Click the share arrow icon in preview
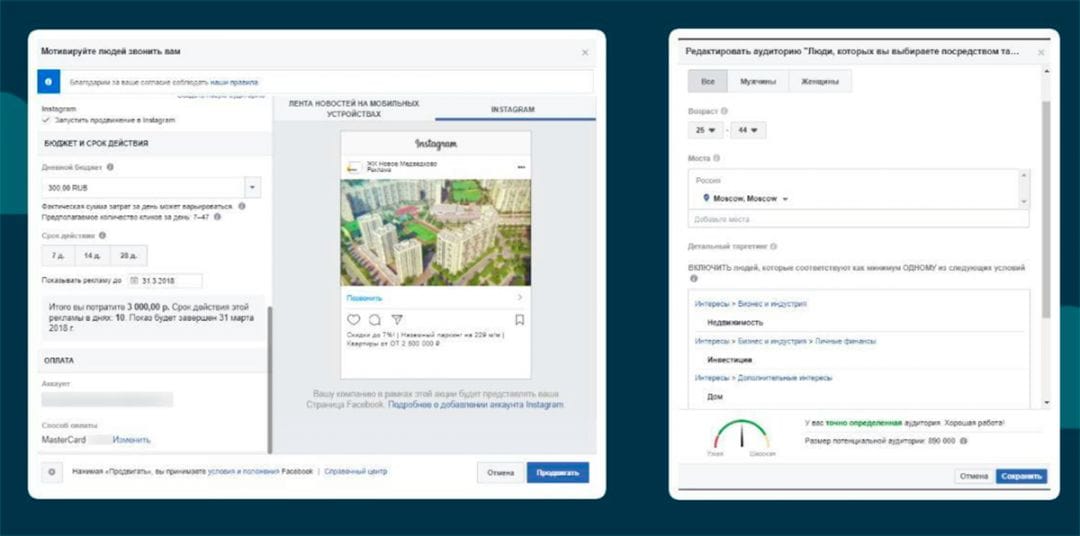This screenshot has height=536, width=1080. pyautogui.click(x=397, y=320)
